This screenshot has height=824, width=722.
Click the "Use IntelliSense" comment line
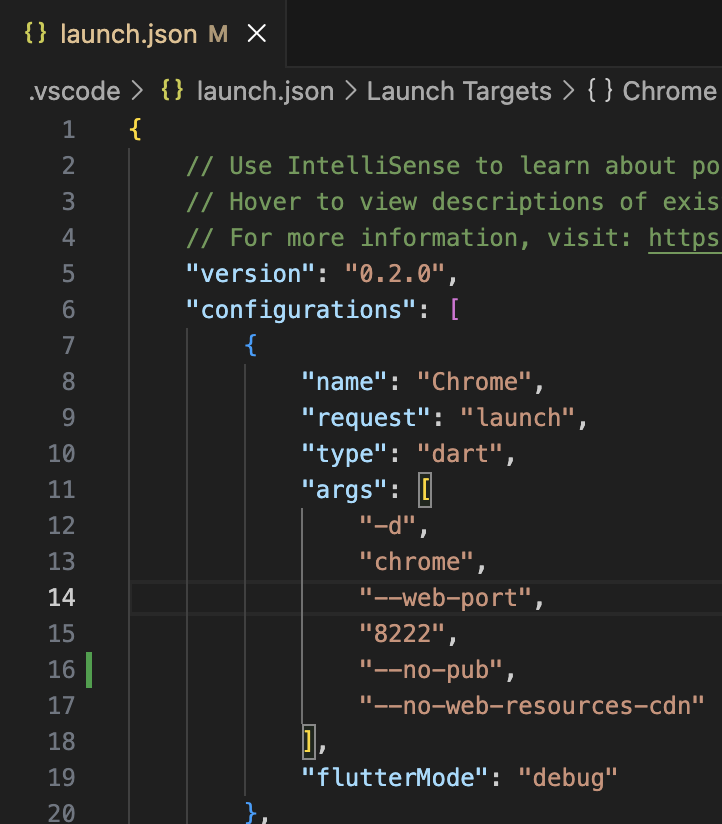coord(453,166)
